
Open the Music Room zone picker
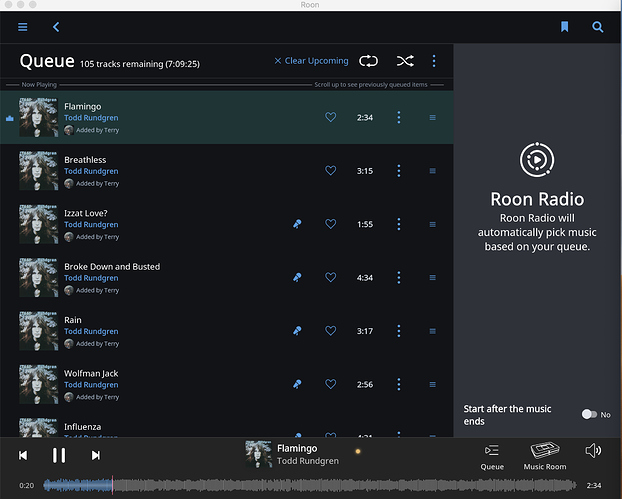coord(545,456)
